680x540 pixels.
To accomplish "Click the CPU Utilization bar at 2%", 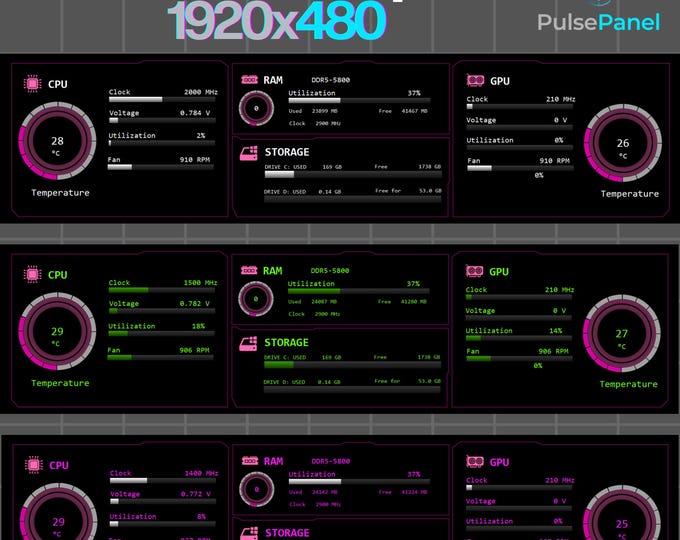I will point(162,143).
